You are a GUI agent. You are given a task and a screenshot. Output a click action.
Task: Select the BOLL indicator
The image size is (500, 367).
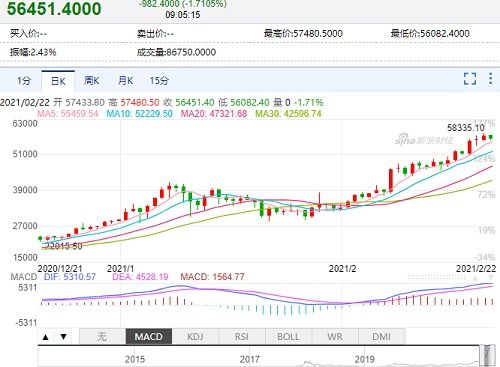tap(289, 336)
